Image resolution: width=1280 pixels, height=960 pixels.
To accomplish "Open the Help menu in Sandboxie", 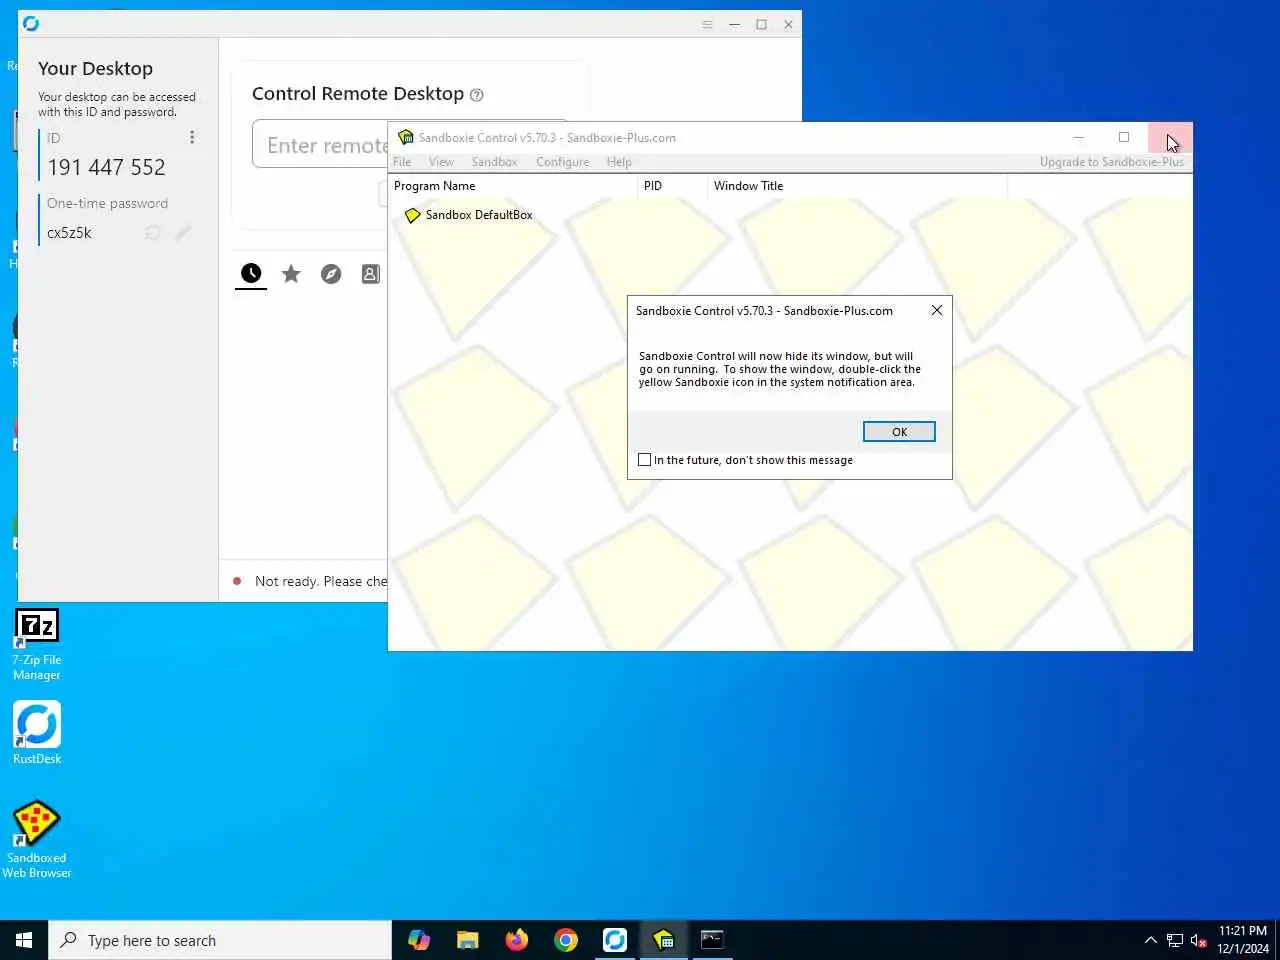I will click(x=619, y=162).
